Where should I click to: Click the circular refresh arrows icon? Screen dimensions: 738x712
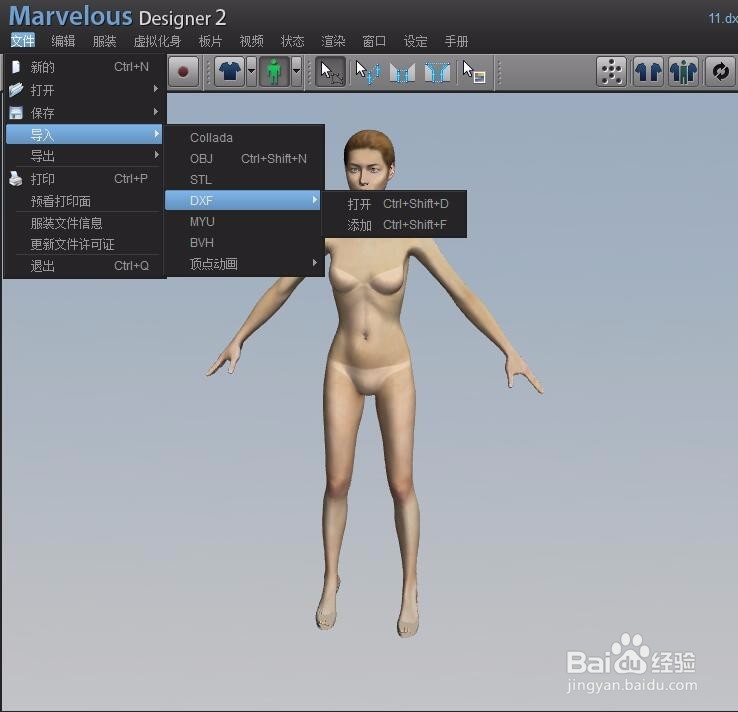720,72
